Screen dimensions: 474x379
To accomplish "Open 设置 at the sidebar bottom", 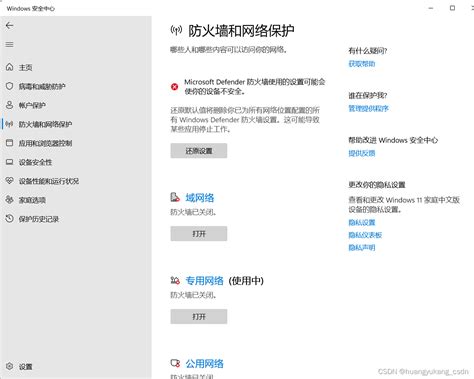I will point(25,367).
